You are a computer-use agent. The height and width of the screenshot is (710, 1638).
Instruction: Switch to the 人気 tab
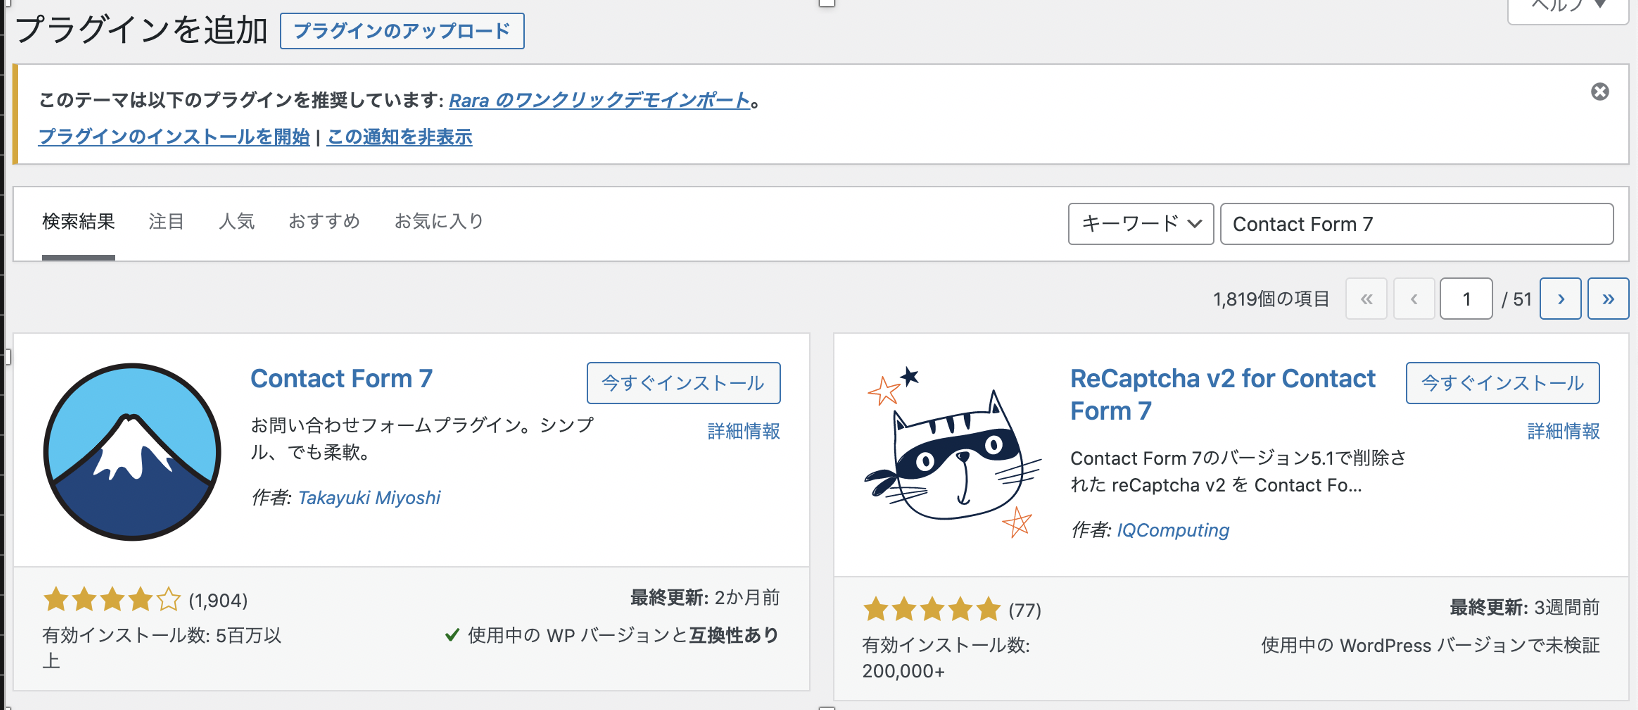[237, 222]
